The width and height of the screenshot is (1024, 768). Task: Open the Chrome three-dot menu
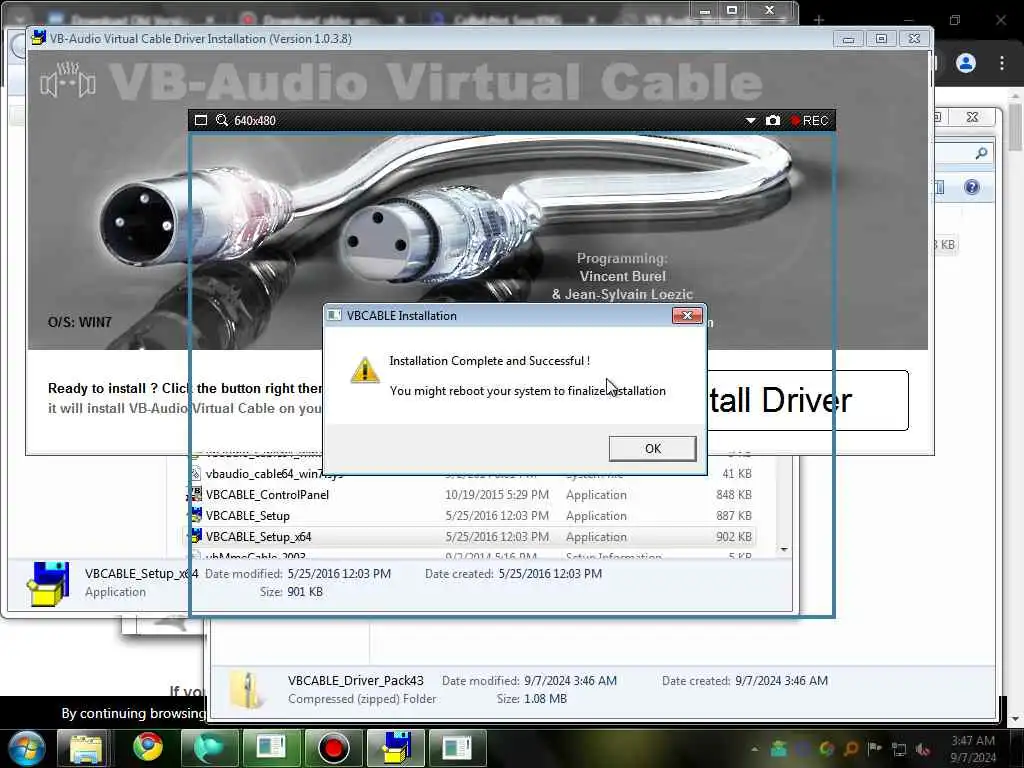1002,63
